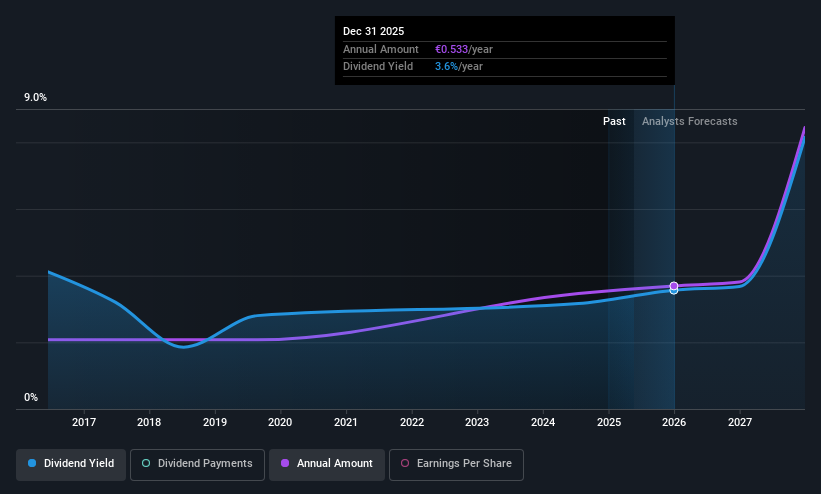Click the €0.533 annual amount value

(x=451, y=49)
